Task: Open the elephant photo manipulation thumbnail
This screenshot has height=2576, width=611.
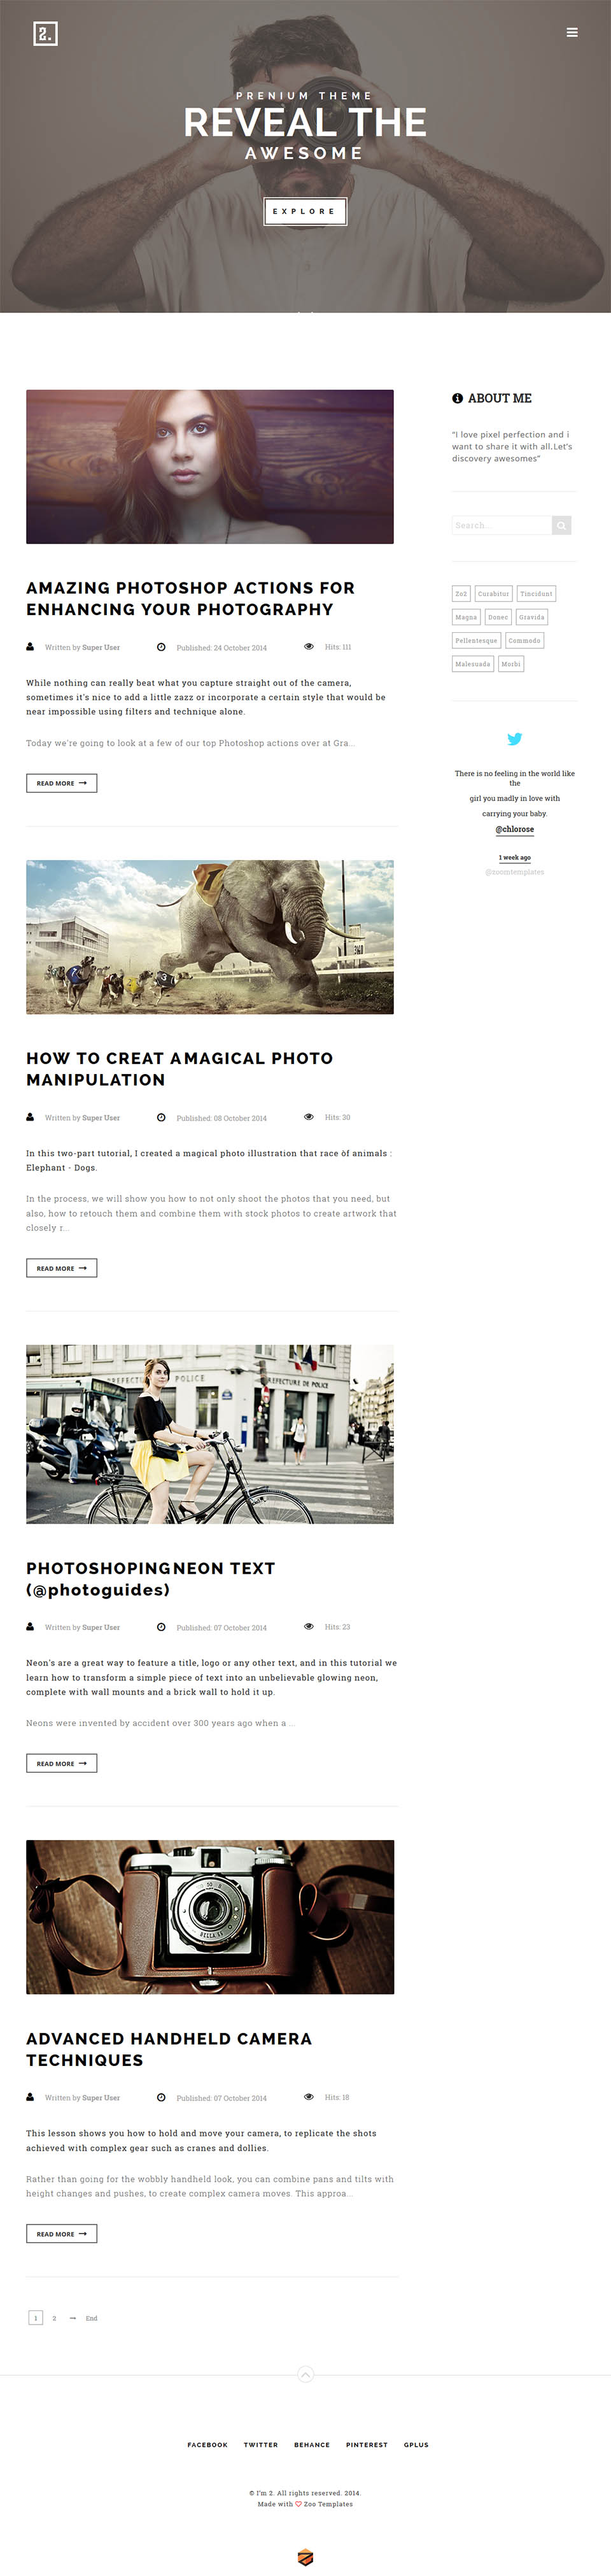Action: pos(210,937)
